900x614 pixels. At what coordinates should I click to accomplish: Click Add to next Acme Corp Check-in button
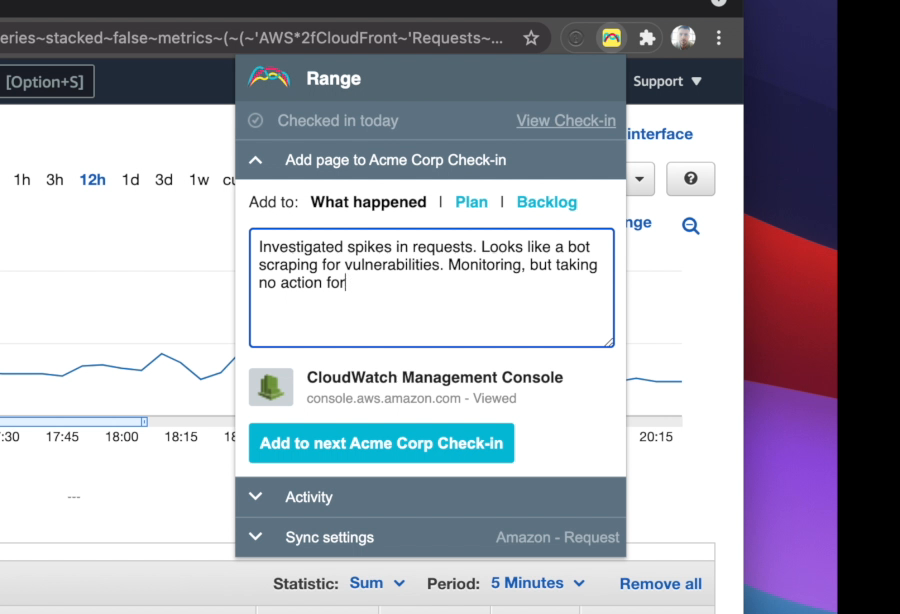381,443
